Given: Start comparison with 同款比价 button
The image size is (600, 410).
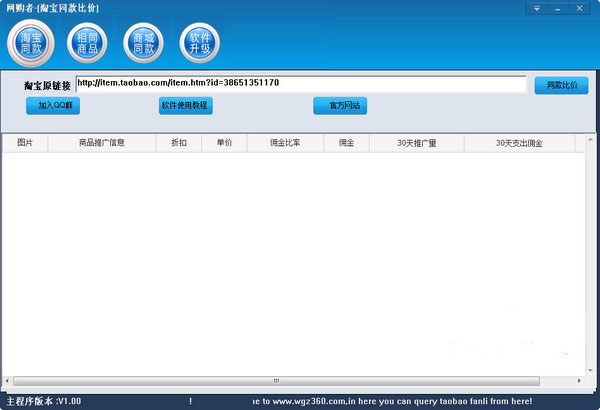Looking at the screenshot, I should (561, 85).
